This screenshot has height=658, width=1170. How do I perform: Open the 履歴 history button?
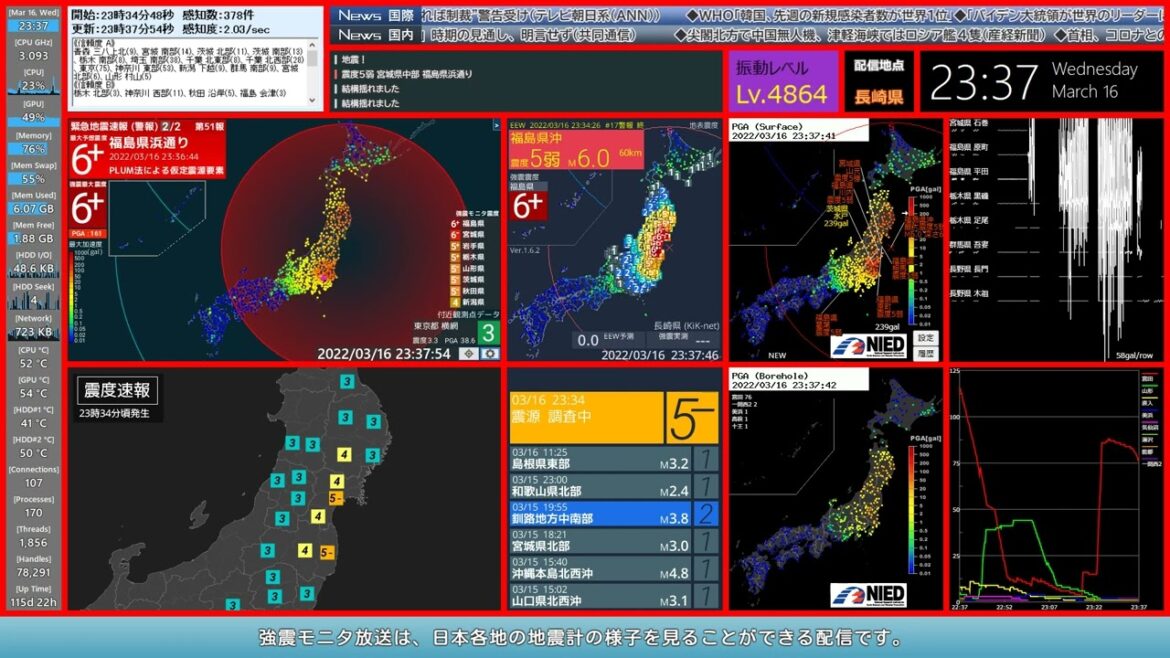pos(925,353)
